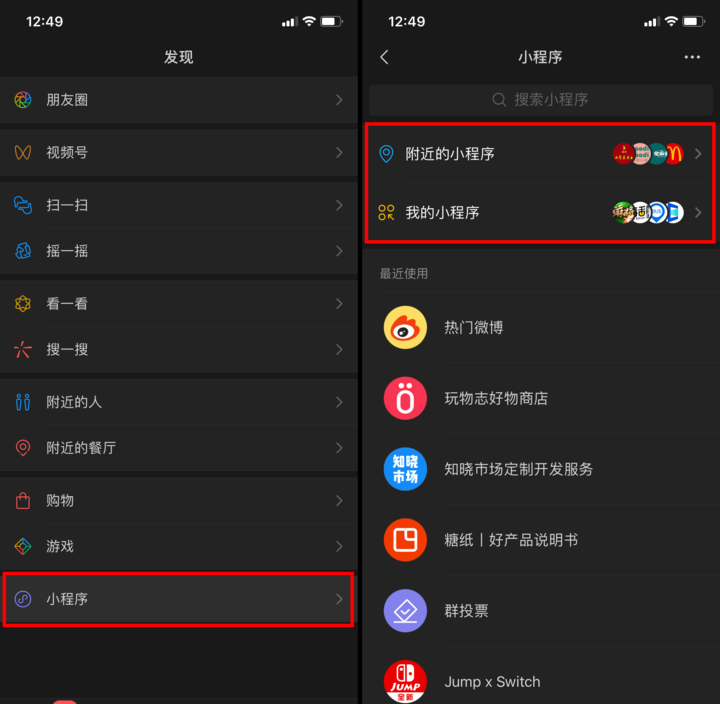Open 热门微博 Weibo mini program icon

(405, 327)
